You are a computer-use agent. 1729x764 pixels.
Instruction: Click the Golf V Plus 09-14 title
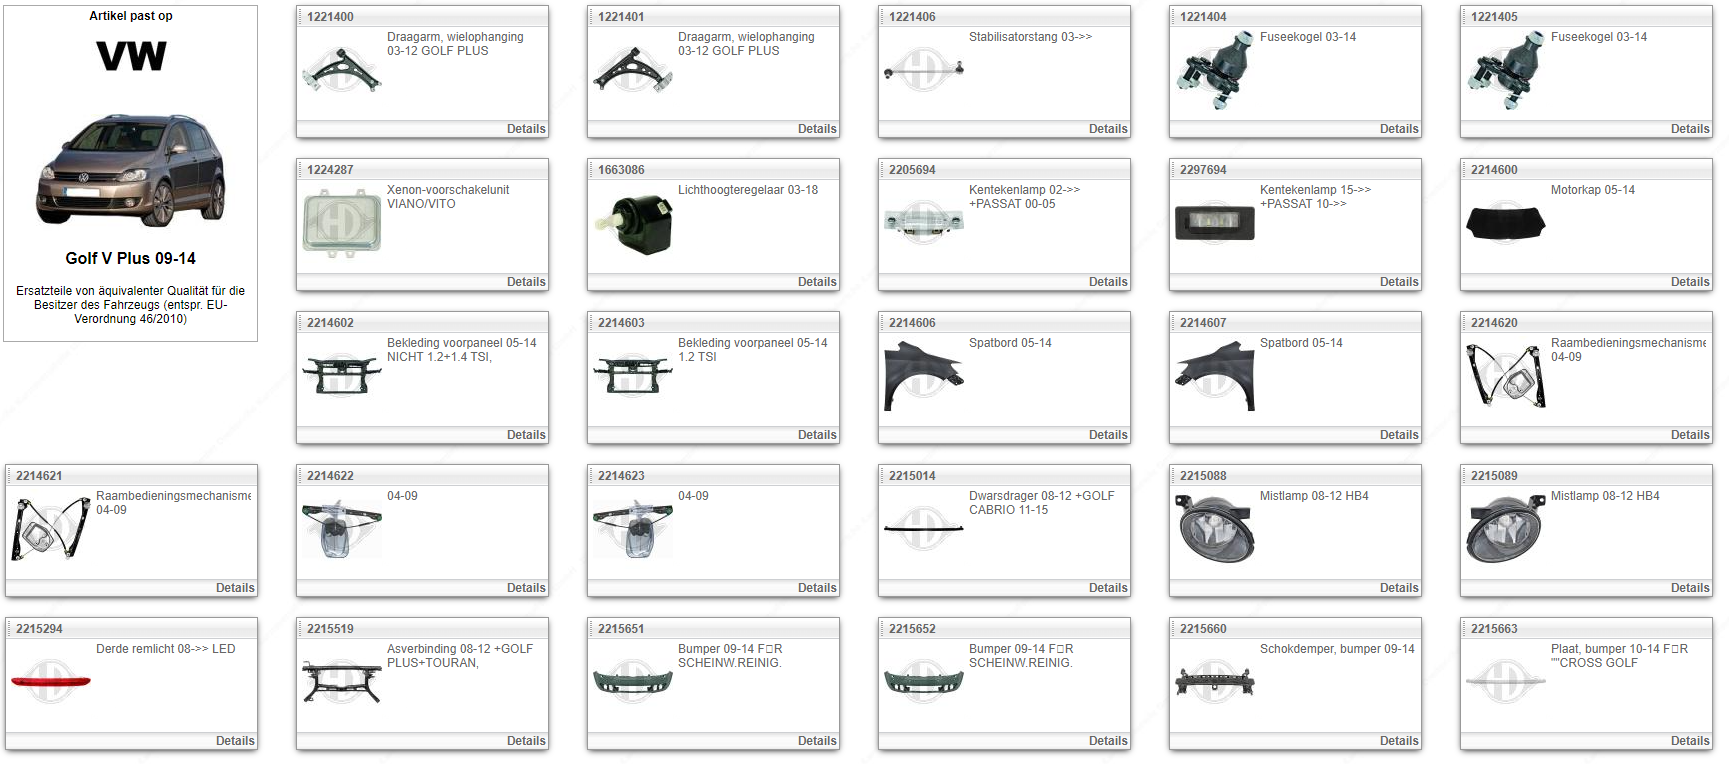point(130,258)
